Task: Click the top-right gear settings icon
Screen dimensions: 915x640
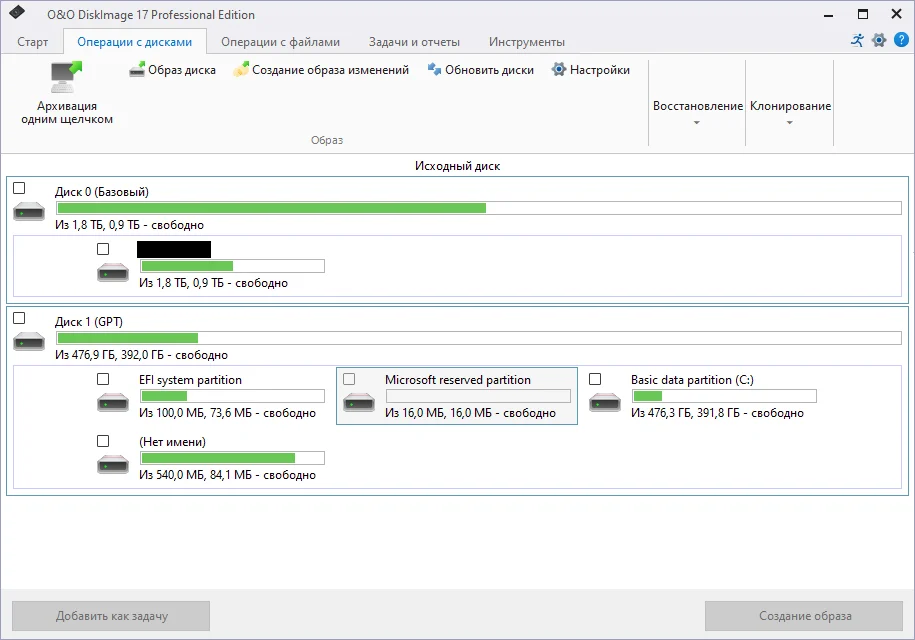Action: tap(879, 40)
